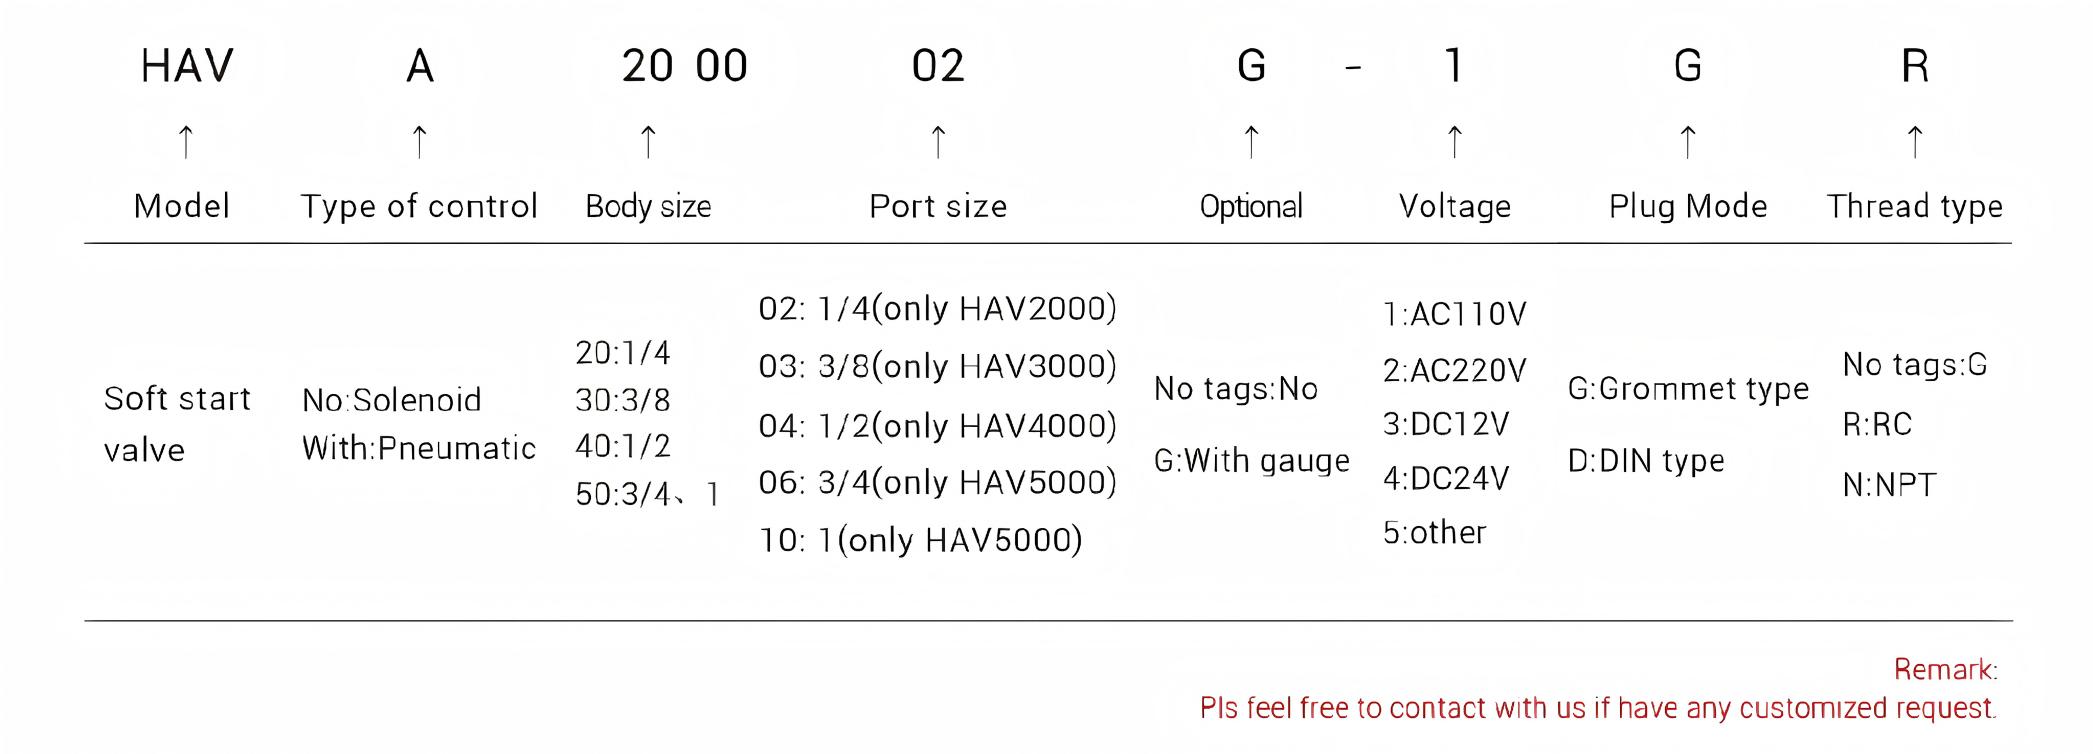Click the arrow above Voltage
This screenshot has height=754, width=2093.
click(1455, 141)
